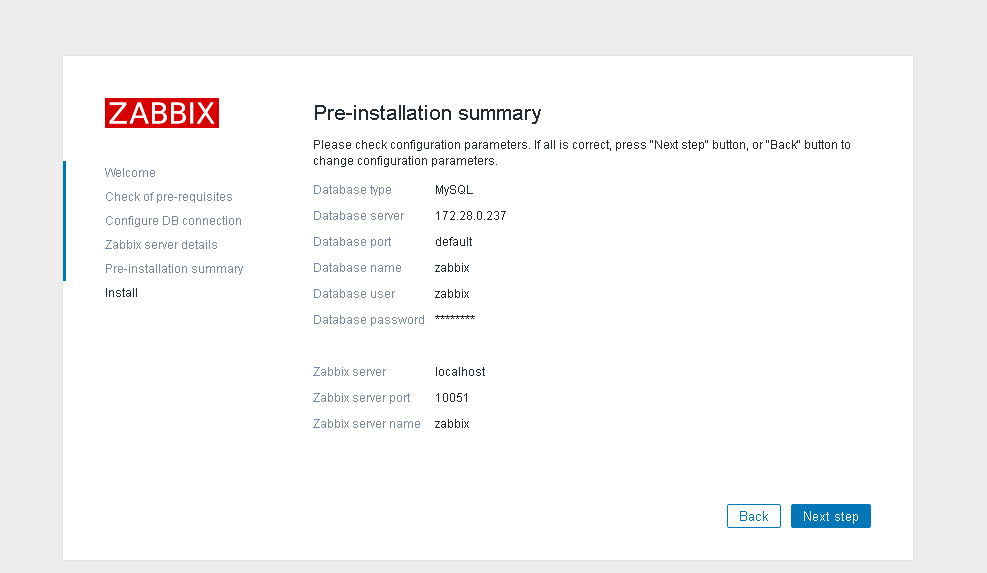Viewport: 987px width, 573px height.
Task: Click the Zabbix server name zabbix value
Action: click(x=452, y=424)
